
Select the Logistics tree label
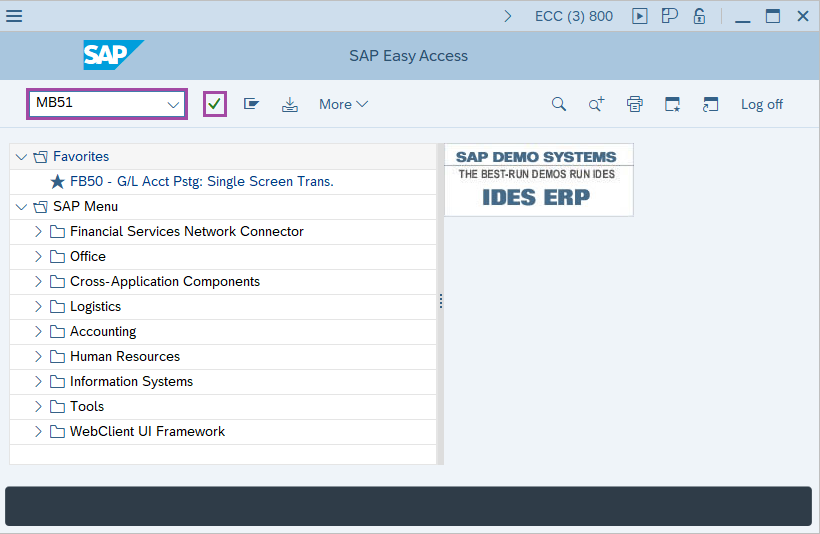(x=95, y=306)
